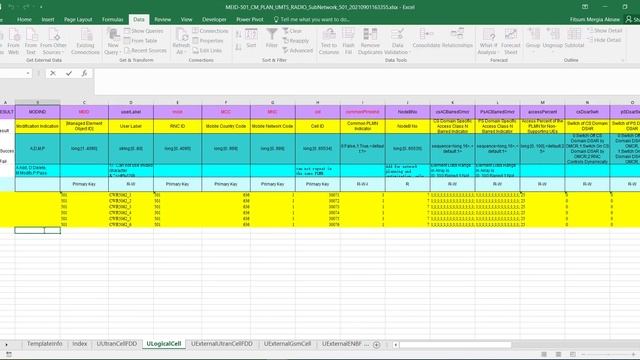The image size is (640, 360).
Task: Open Recent Sources
Action: tap(145, 50)
